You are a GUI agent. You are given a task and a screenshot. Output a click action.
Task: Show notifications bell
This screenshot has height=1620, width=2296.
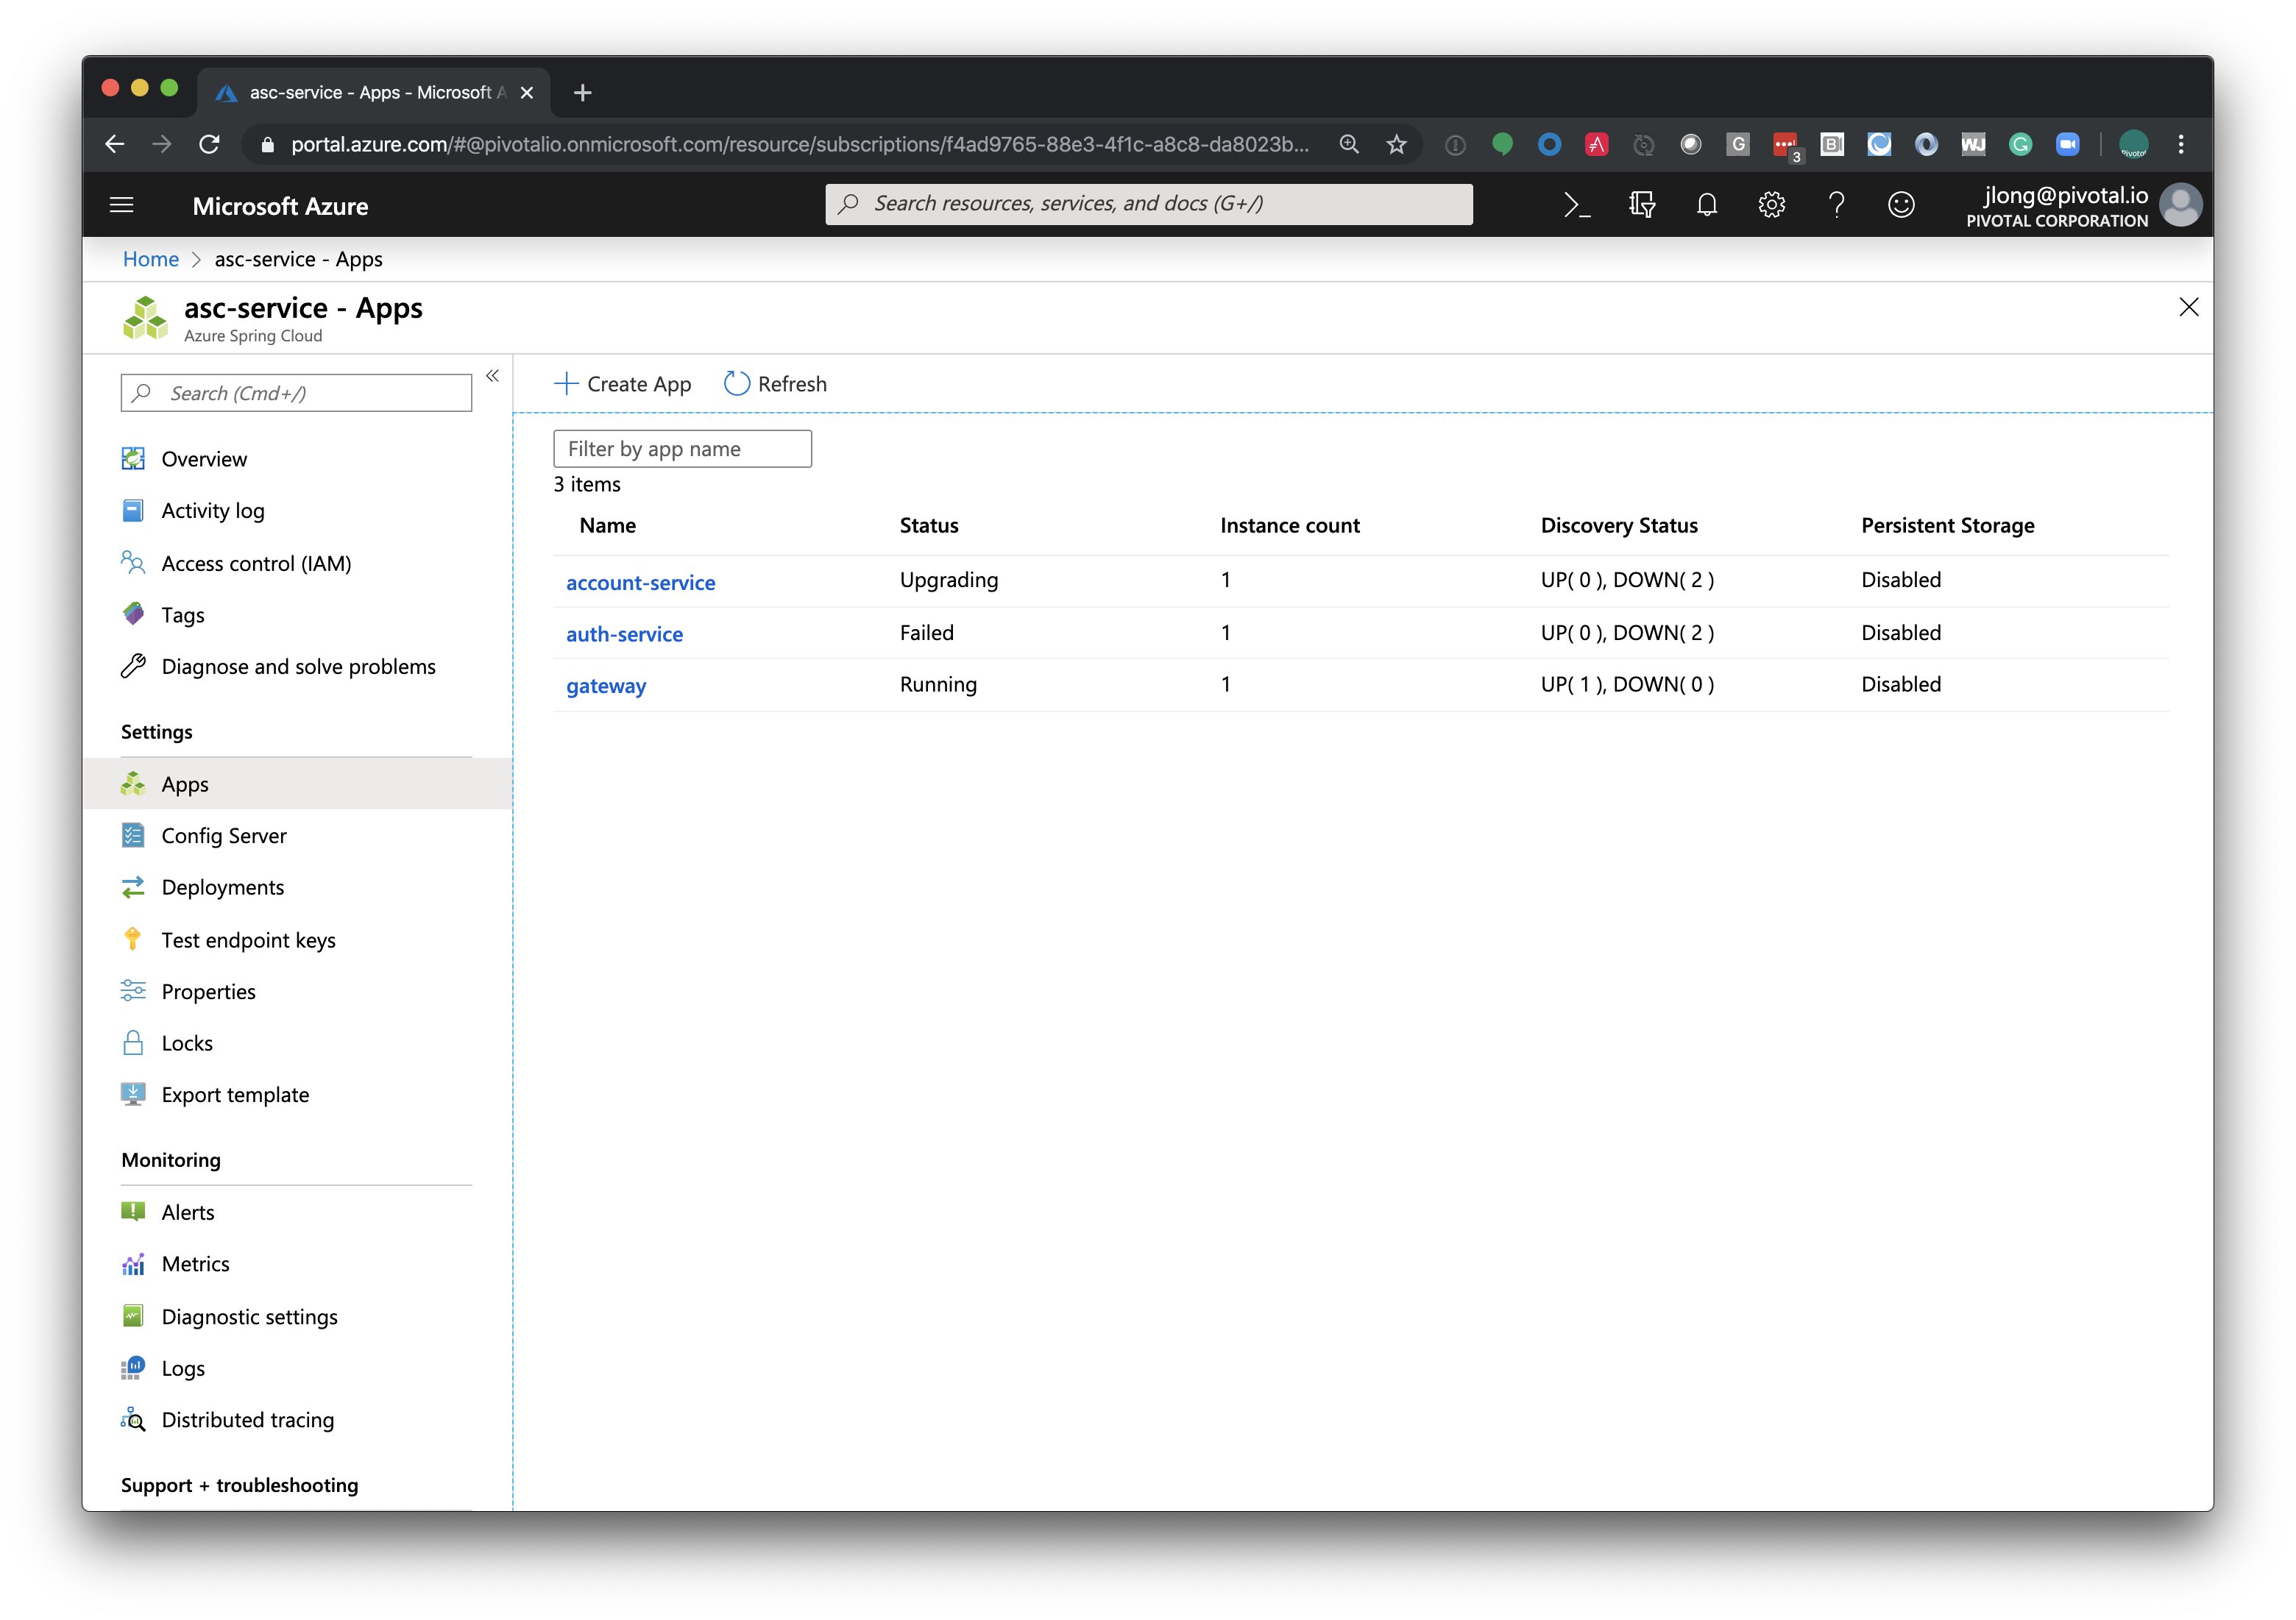click(1707, 205)
